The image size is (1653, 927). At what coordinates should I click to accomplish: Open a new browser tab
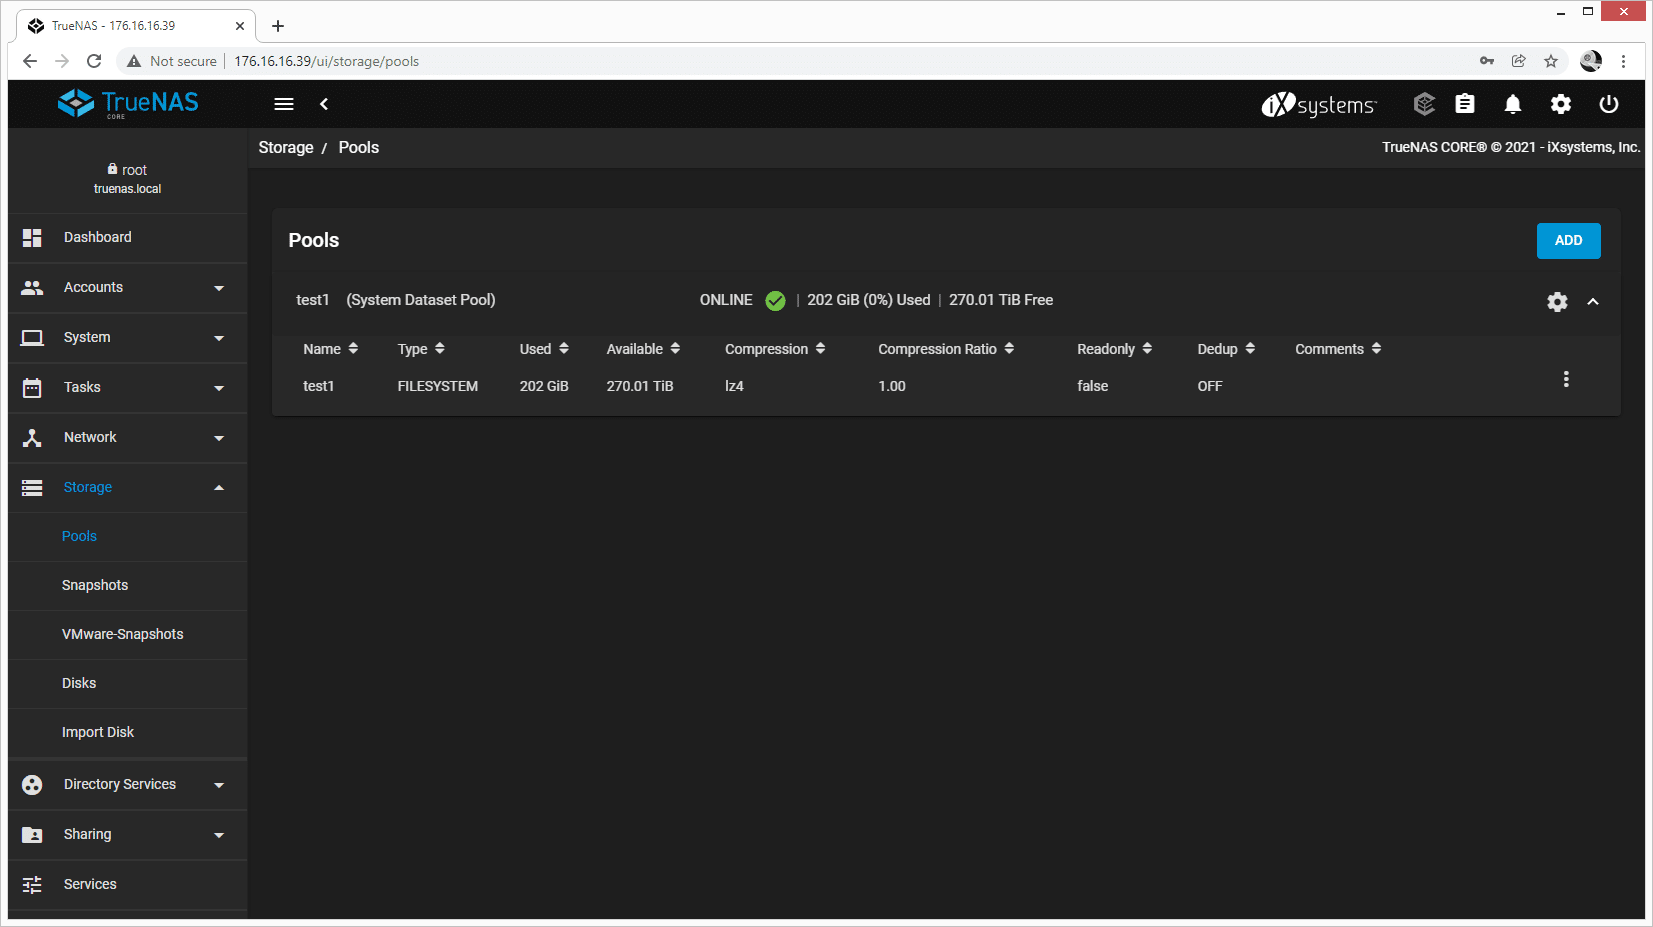click(278, 26)
